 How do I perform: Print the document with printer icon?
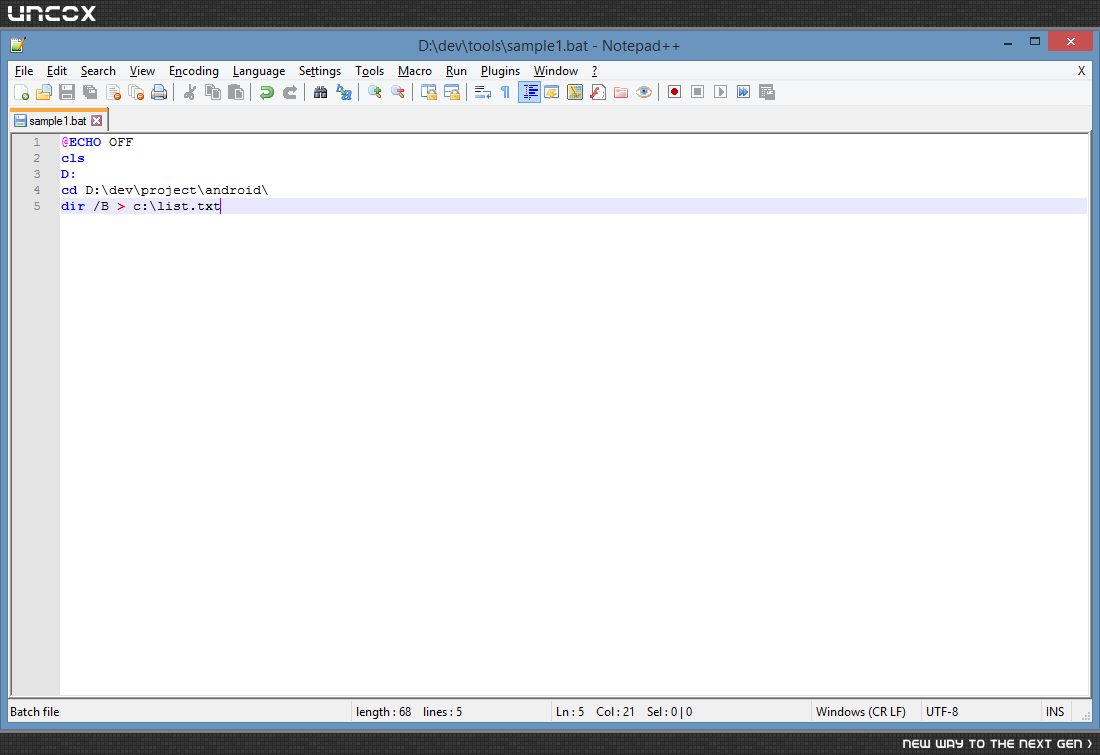pos(159,92)
